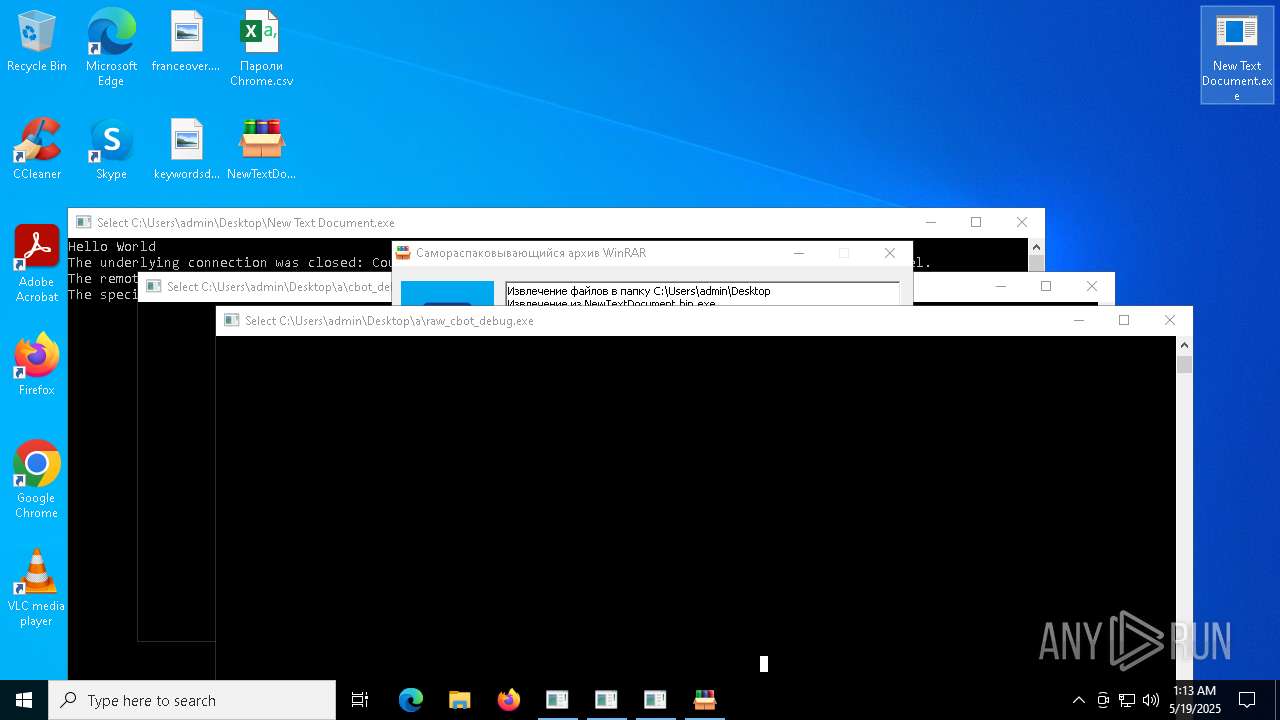The height and width of the screenshot is (720, 1280).
Task: Show hidden system tray icons
Action: click(1078, 700)
